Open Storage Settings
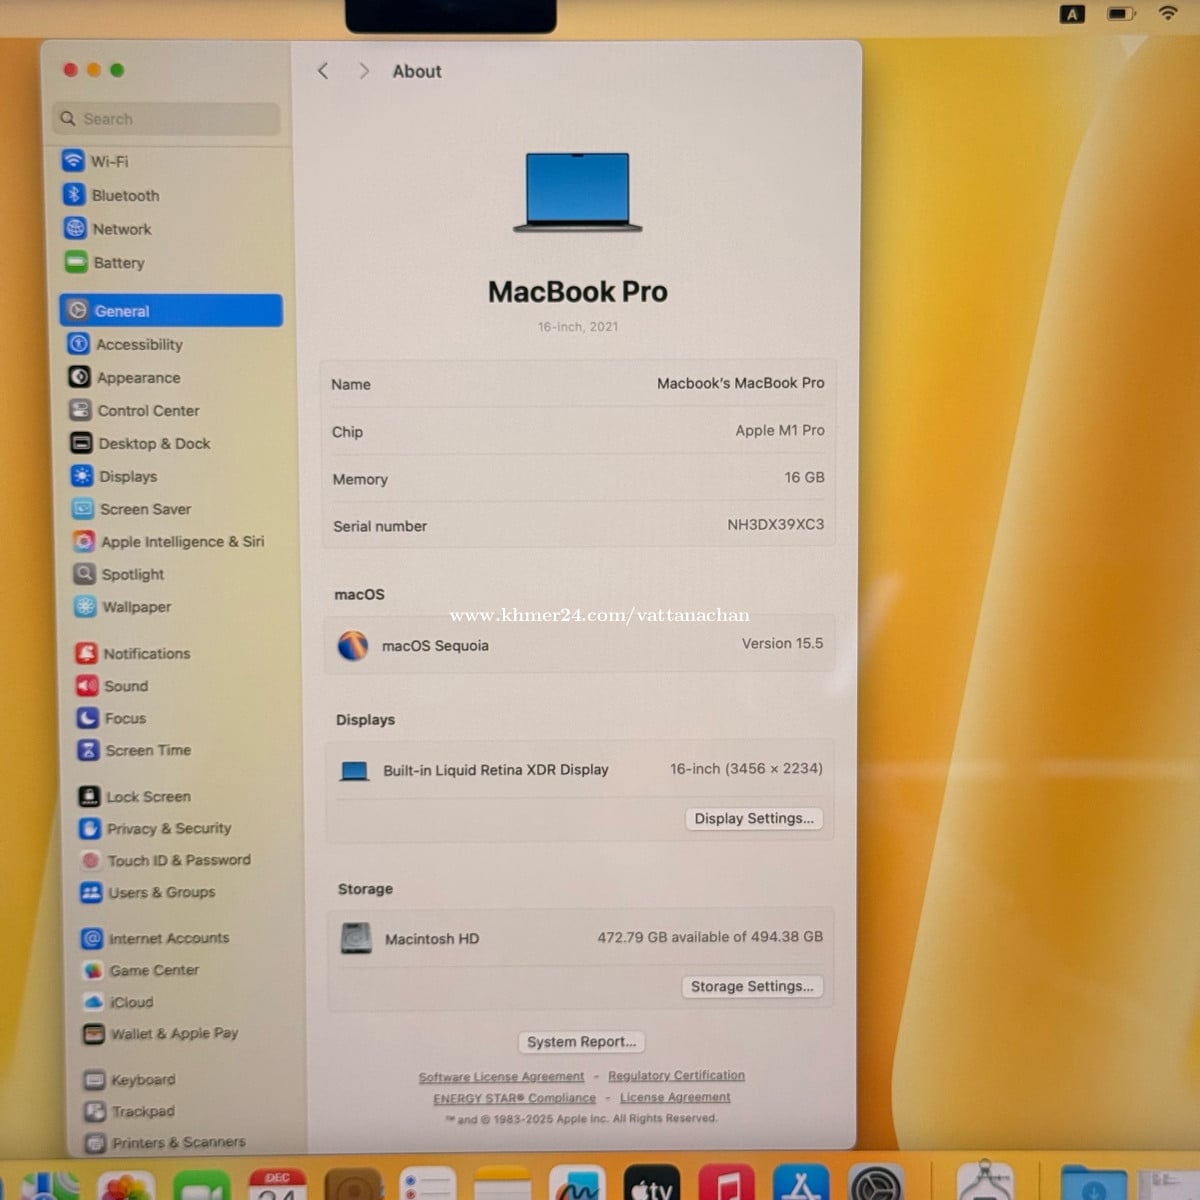Image resolution: width=1200 pixels, height=1200 pixels. point(752,987)
